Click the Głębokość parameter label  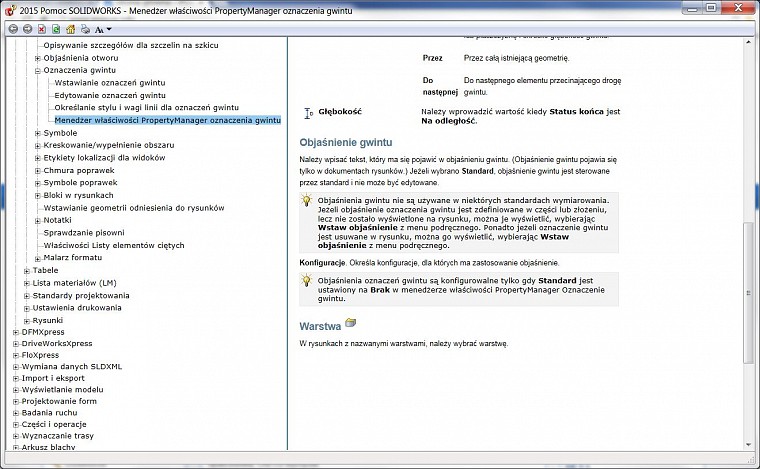[x=340, y=111]
